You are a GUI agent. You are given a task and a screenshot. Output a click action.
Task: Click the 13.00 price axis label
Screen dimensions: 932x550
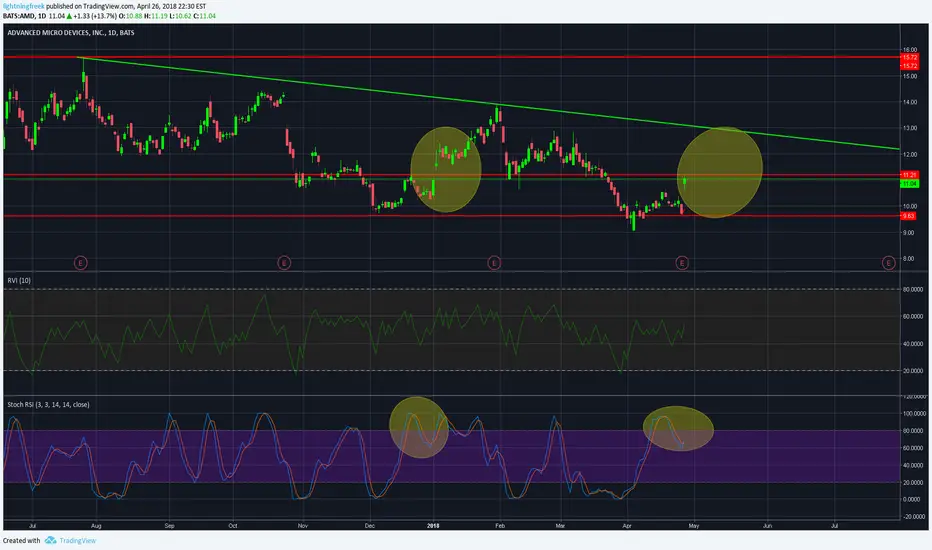click(909, 128)
